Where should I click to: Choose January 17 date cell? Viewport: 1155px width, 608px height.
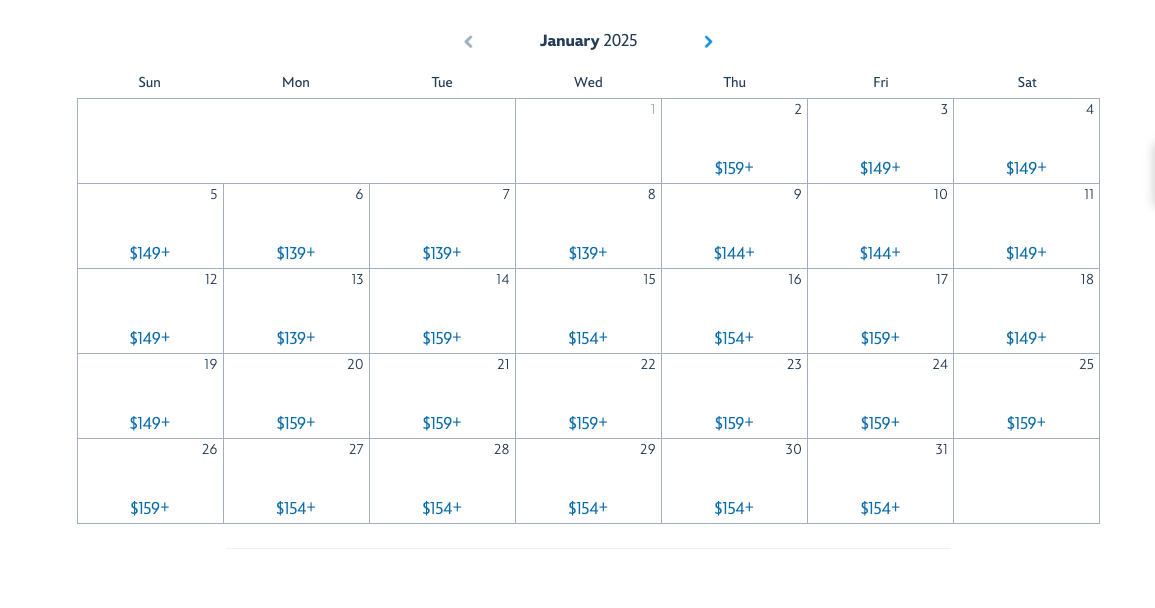pos(880,311)
